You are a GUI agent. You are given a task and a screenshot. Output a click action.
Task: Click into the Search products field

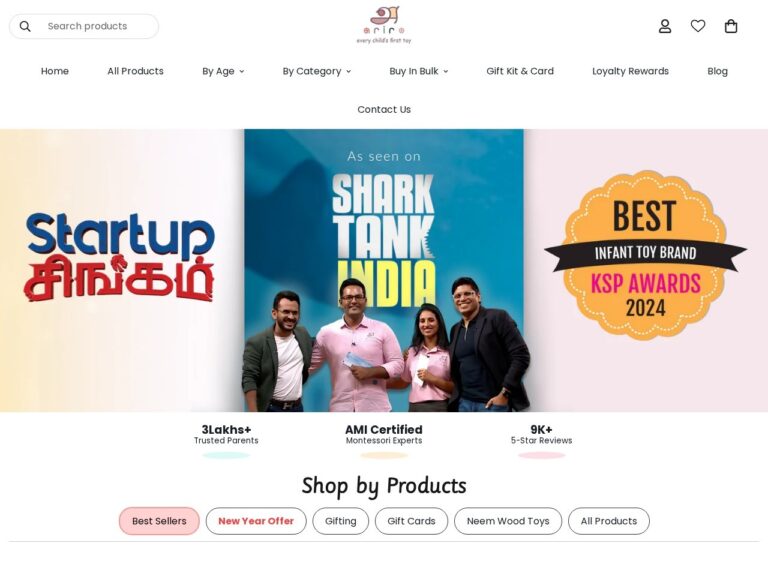tap(84, 26)
